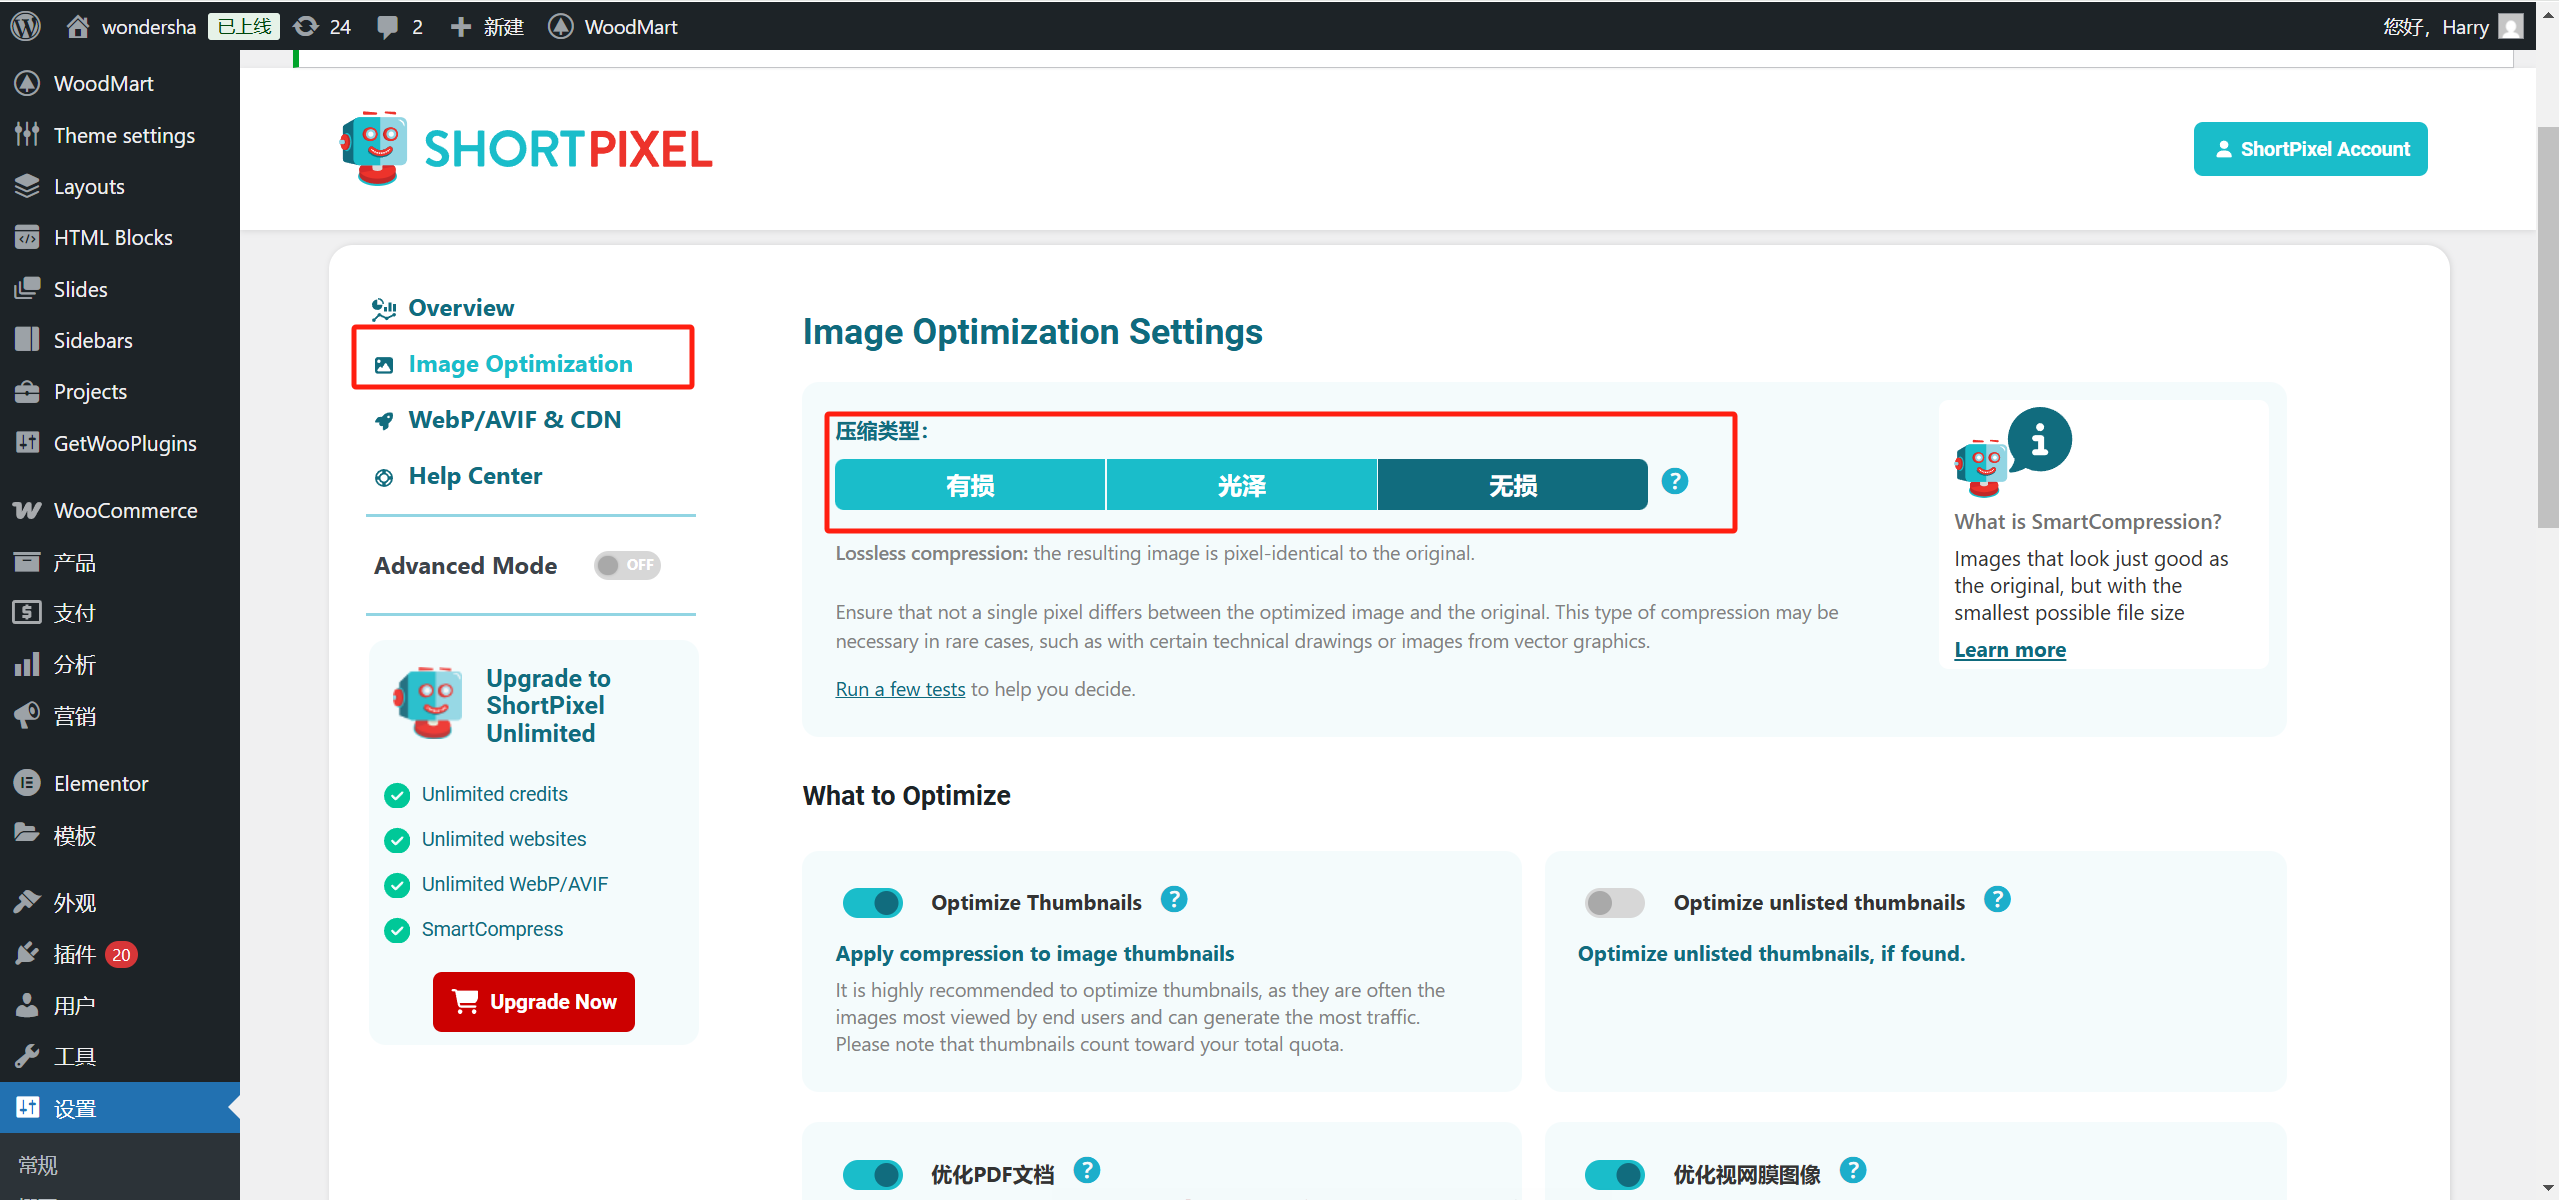This screenshot has width=2559, height=1200.
Task: Expand the WooCommerce sidebar menu
Action: 125,511
